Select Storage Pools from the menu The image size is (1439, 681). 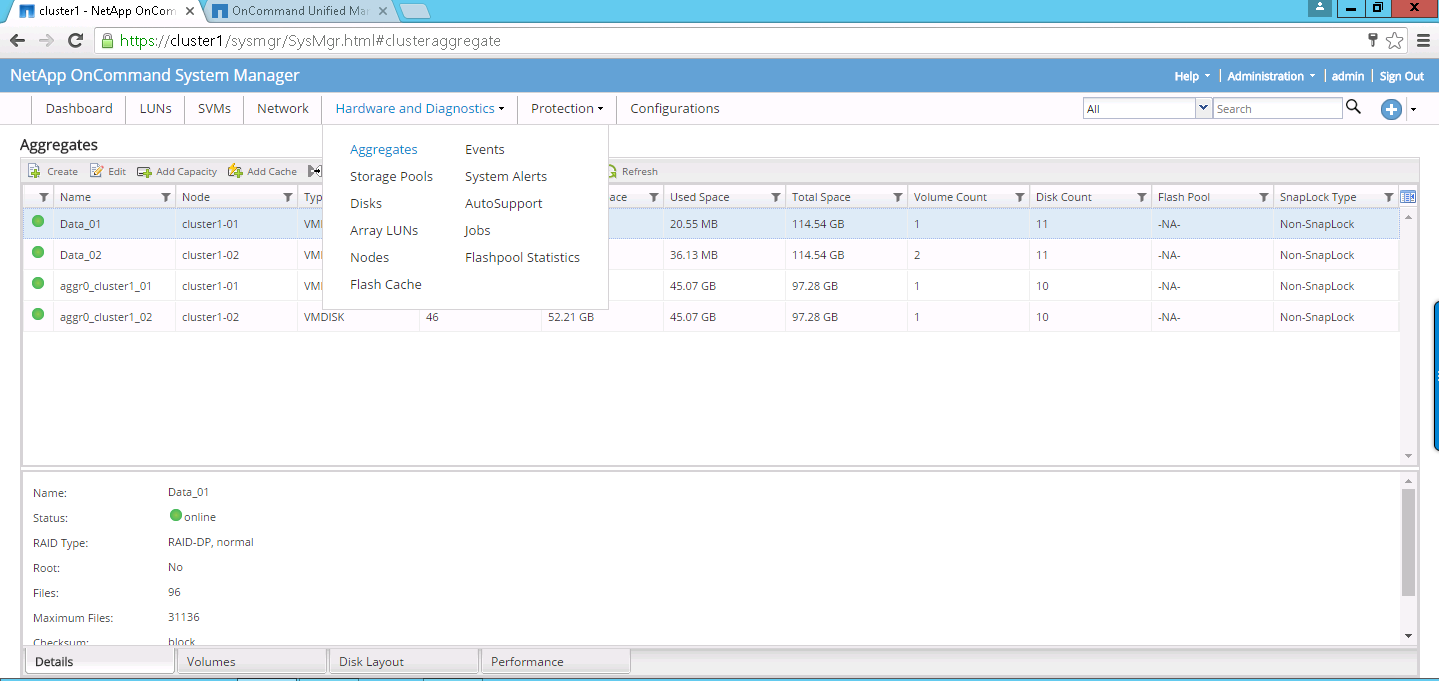(391, 176)
